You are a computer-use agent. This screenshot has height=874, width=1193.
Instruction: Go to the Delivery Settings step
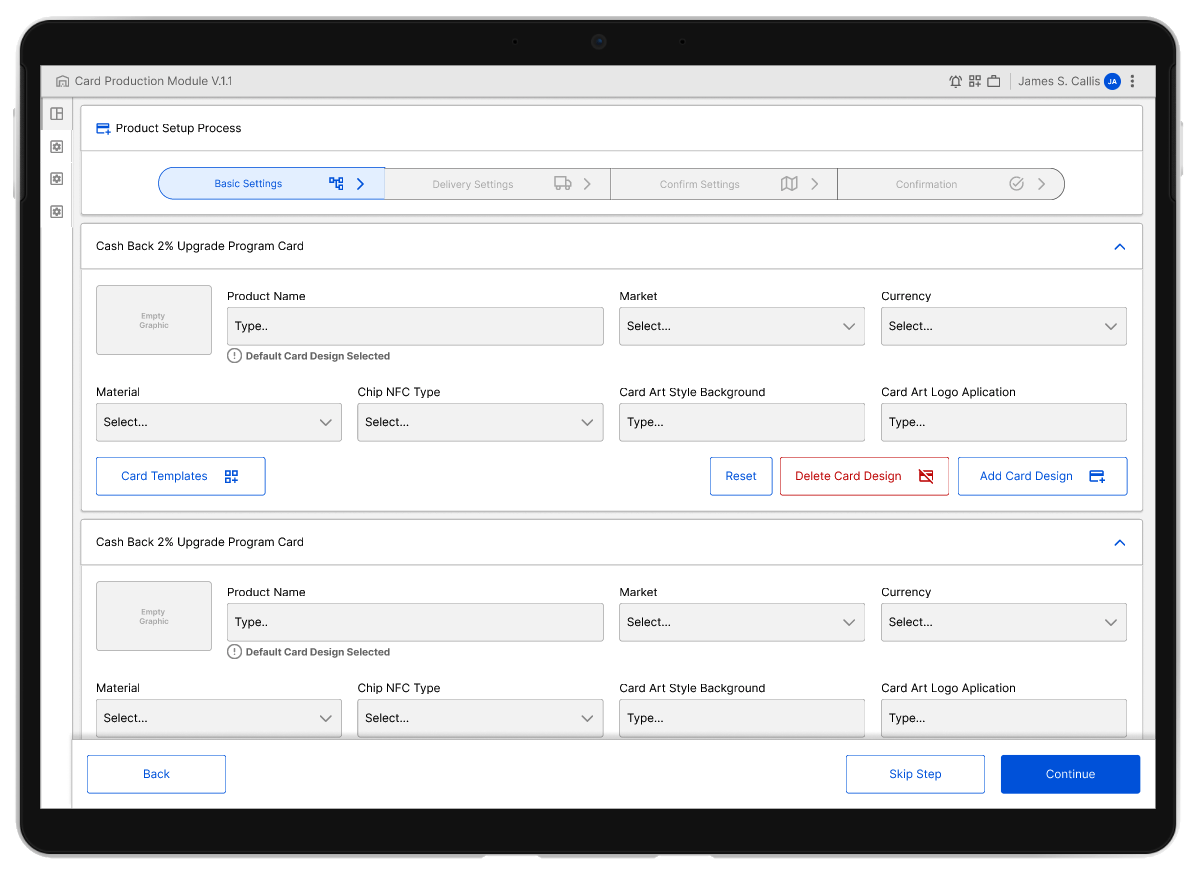click(x=497, y=184)
